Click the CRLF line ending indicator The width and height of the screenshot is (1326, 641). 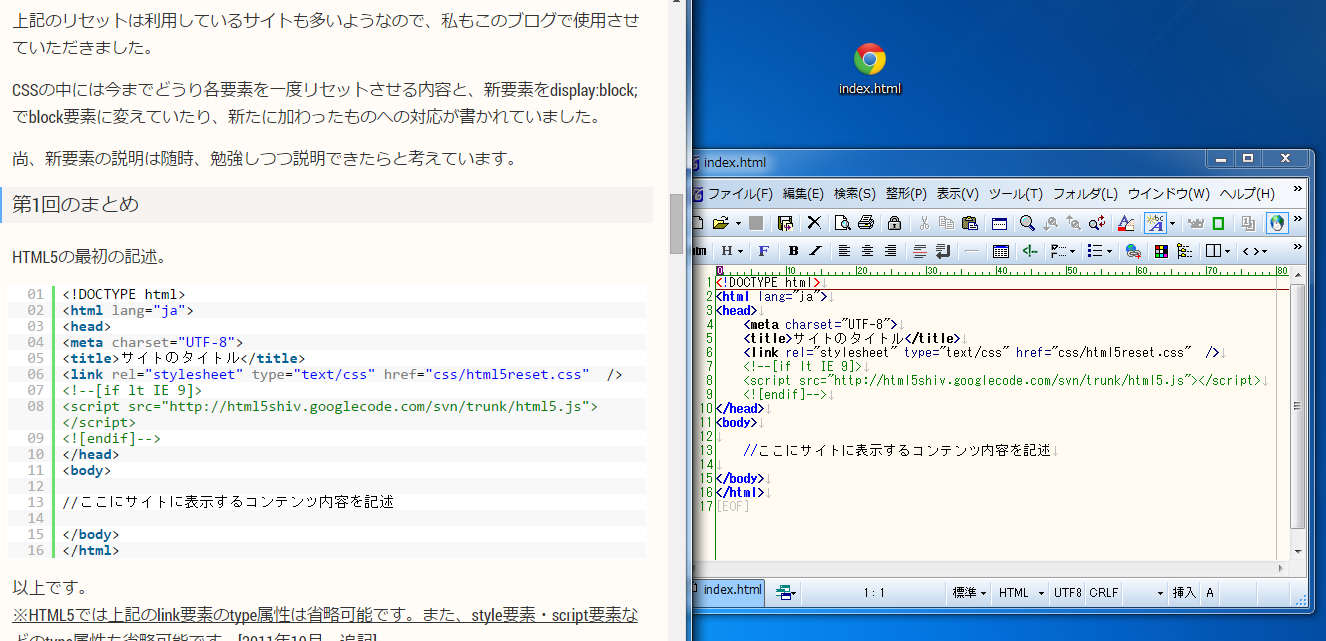1104,593
